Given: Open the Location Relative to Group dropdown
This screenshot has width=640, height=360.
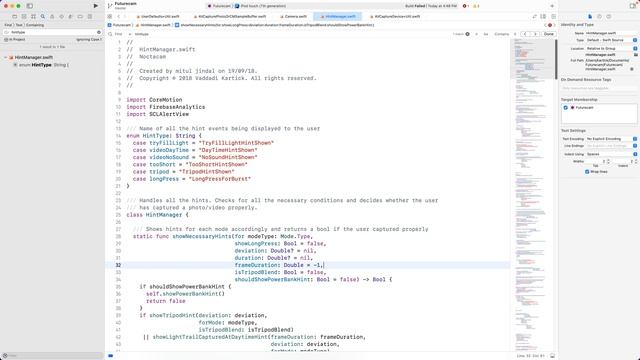Looking at the screenshot, I should (x=611, y=49).
